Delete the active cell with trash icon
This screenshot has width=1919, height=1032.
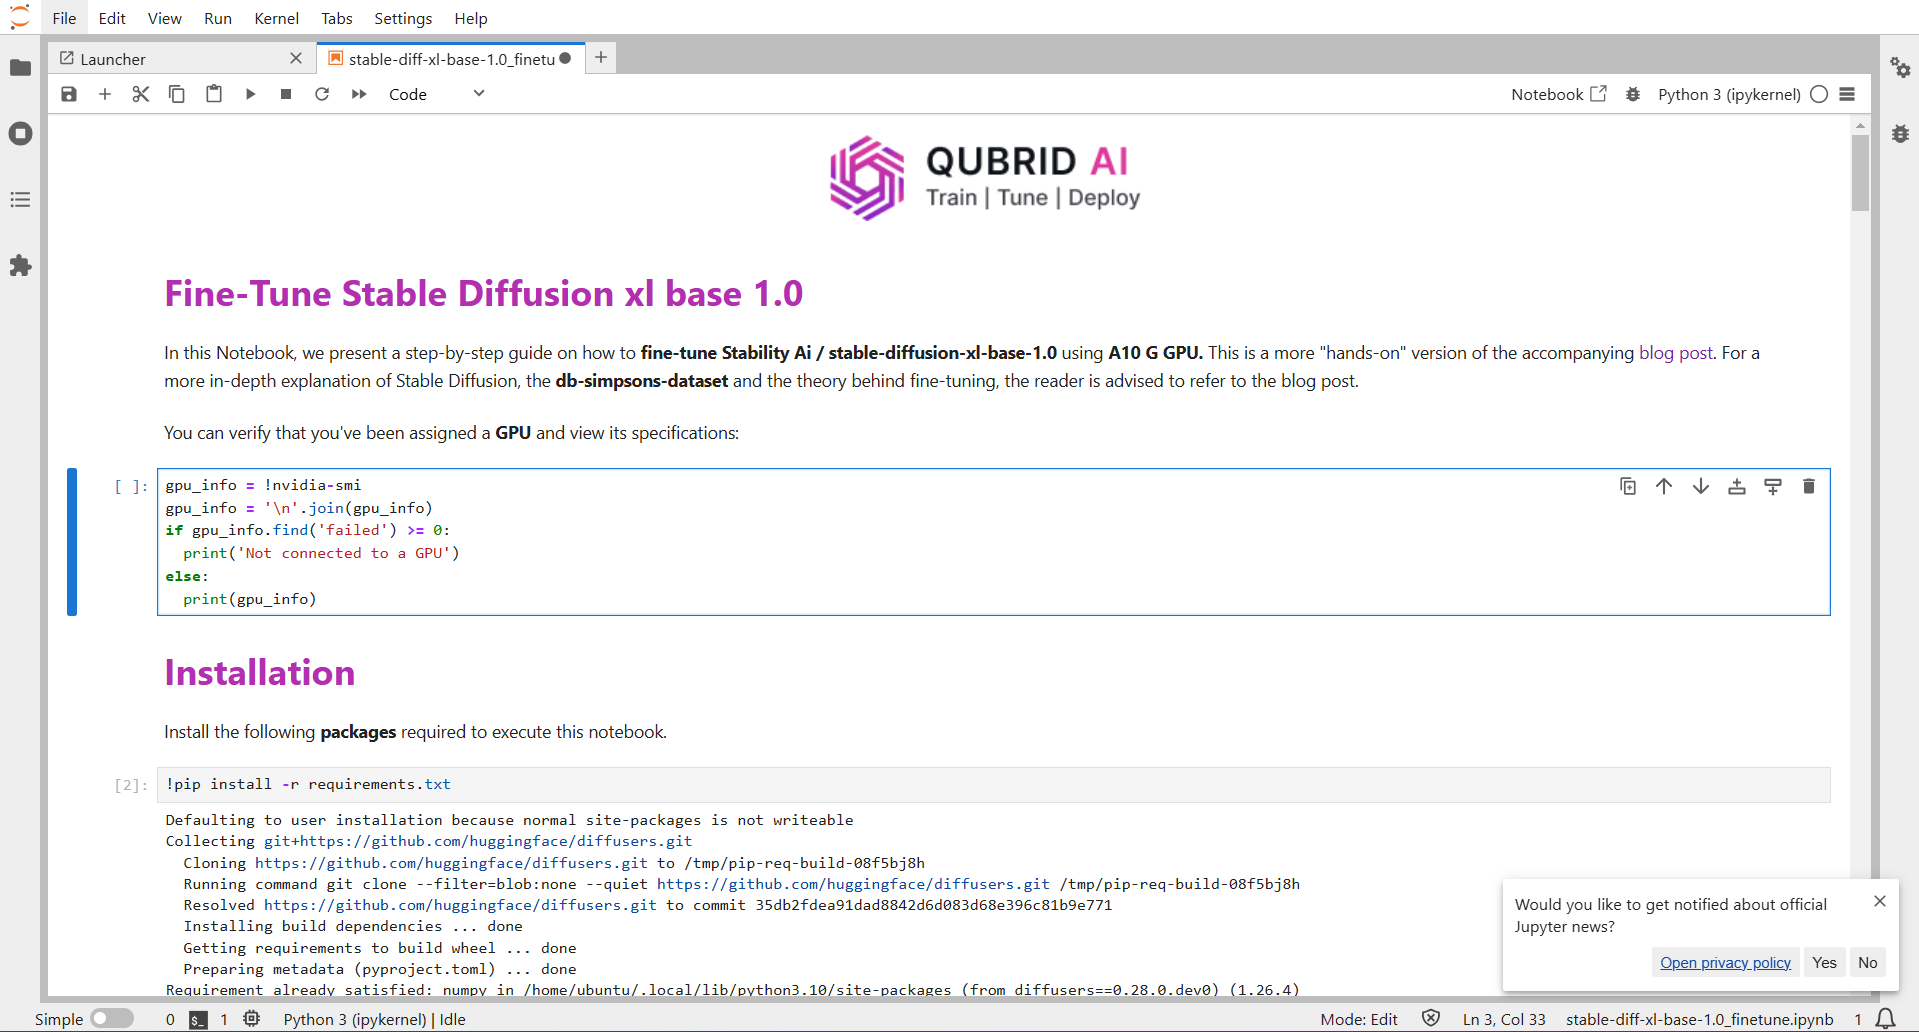[1809, 486]
